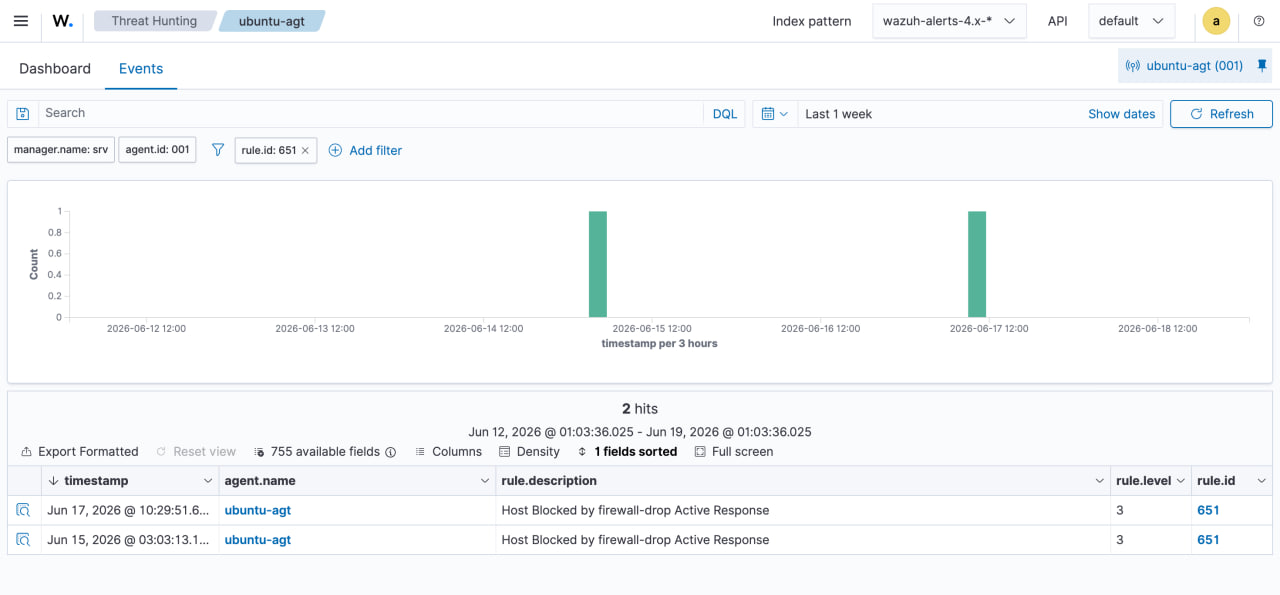This screenshot has width=1280, height=595.
Task: Unpin the ubuntu-agt agent pin icon
Action: pyautogui.click(x=1262, y=66)
